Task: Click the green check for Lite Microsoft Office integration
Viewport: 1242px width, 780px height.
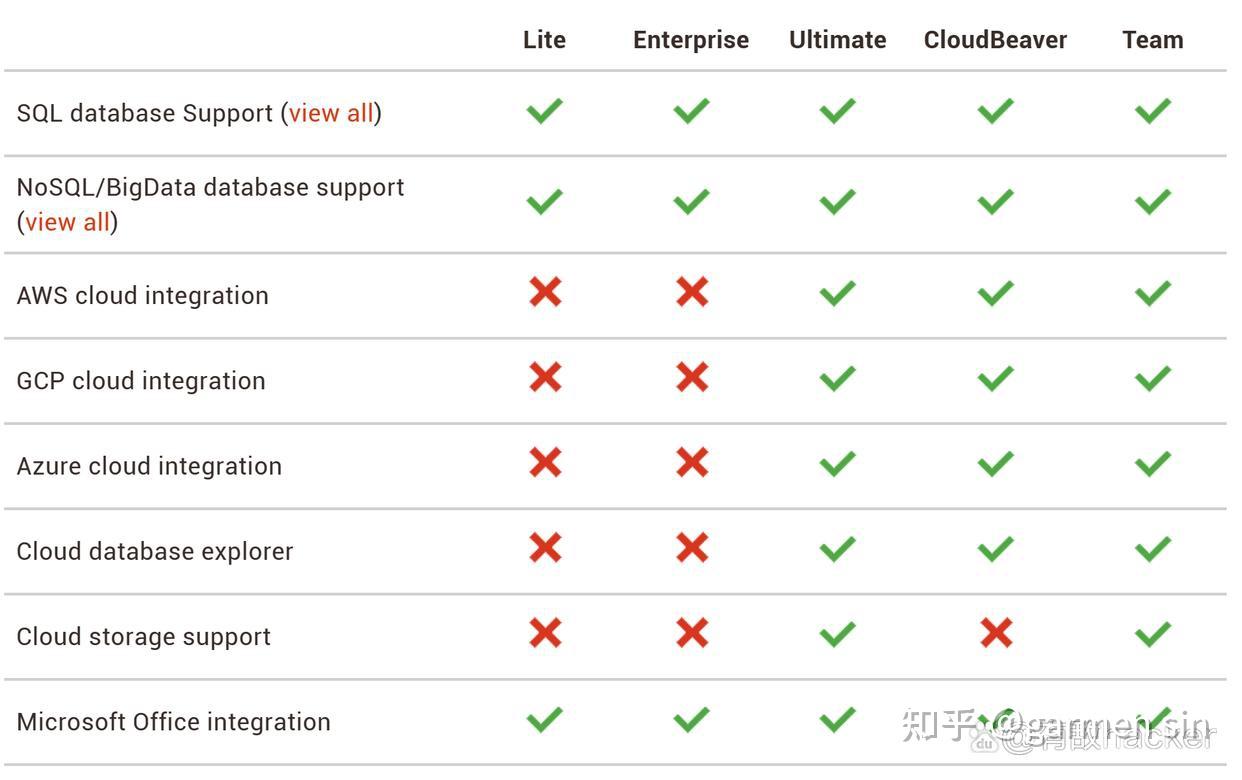Action: (545, 719)
